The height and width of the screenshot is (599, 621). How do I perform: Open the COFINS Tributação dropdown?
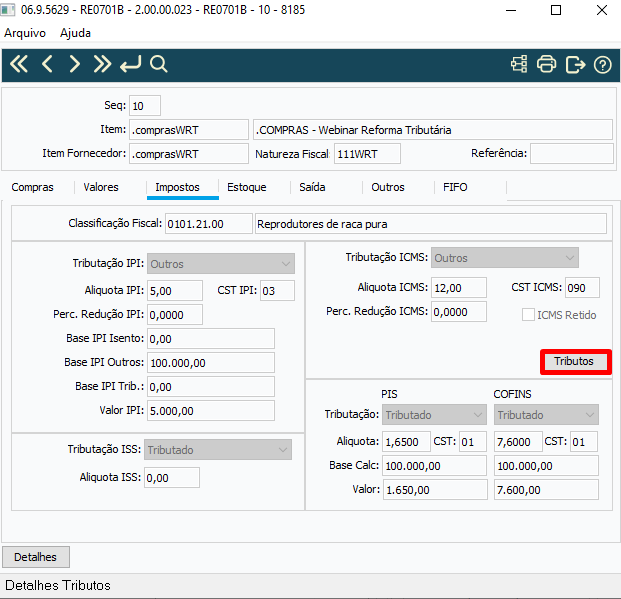click(546, 415)
